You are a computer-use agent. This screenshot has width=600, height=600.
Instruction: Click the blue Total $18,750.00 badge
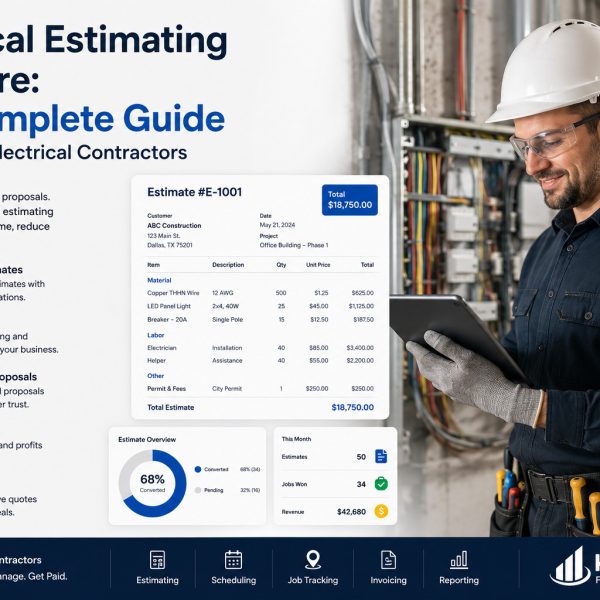coord(350,200)
